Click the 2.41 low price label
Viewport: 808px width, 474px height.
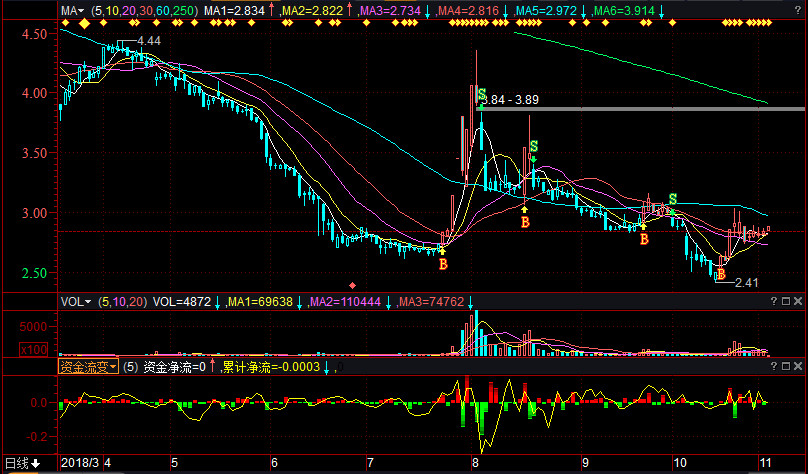[747, 282]
